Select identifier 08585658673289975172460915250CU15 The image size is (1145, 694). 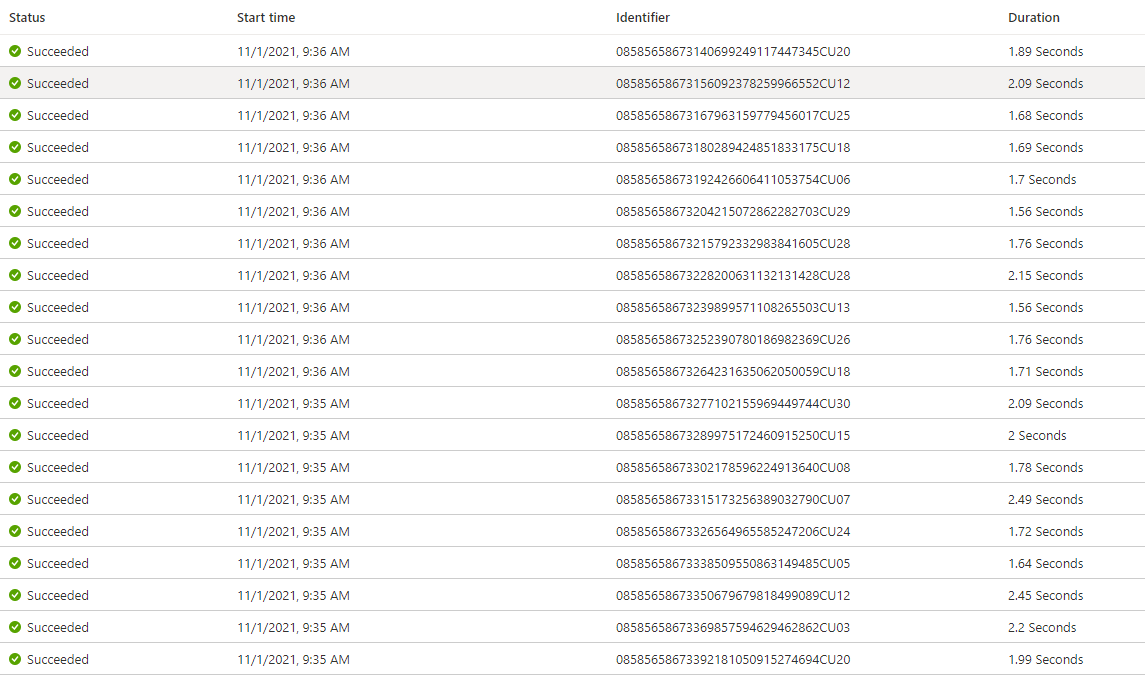[x=733, y=436]
